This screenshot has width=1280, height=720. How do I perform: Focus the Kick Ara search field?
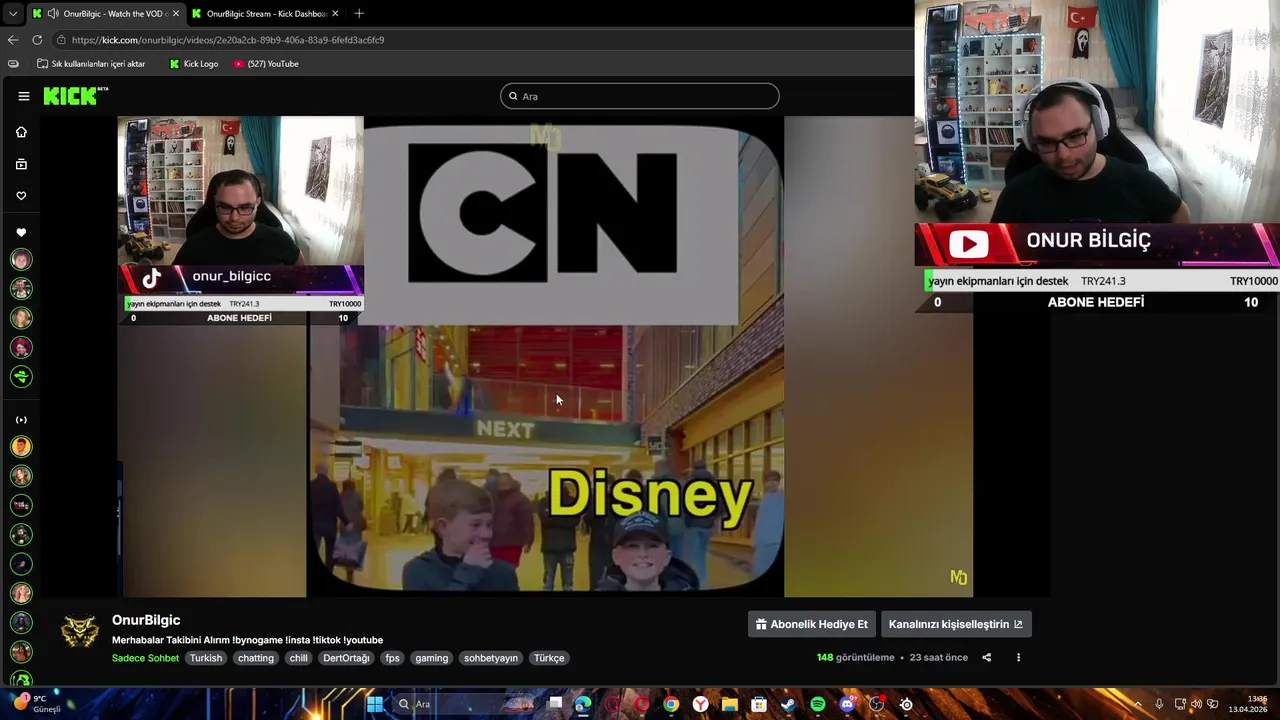640,96
